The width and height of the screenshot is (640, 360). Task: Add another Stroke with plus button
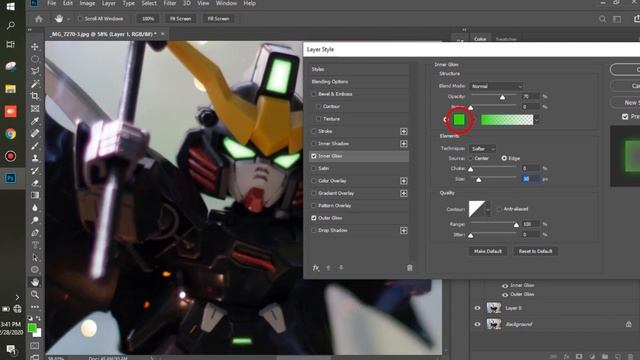coord(404,131)
